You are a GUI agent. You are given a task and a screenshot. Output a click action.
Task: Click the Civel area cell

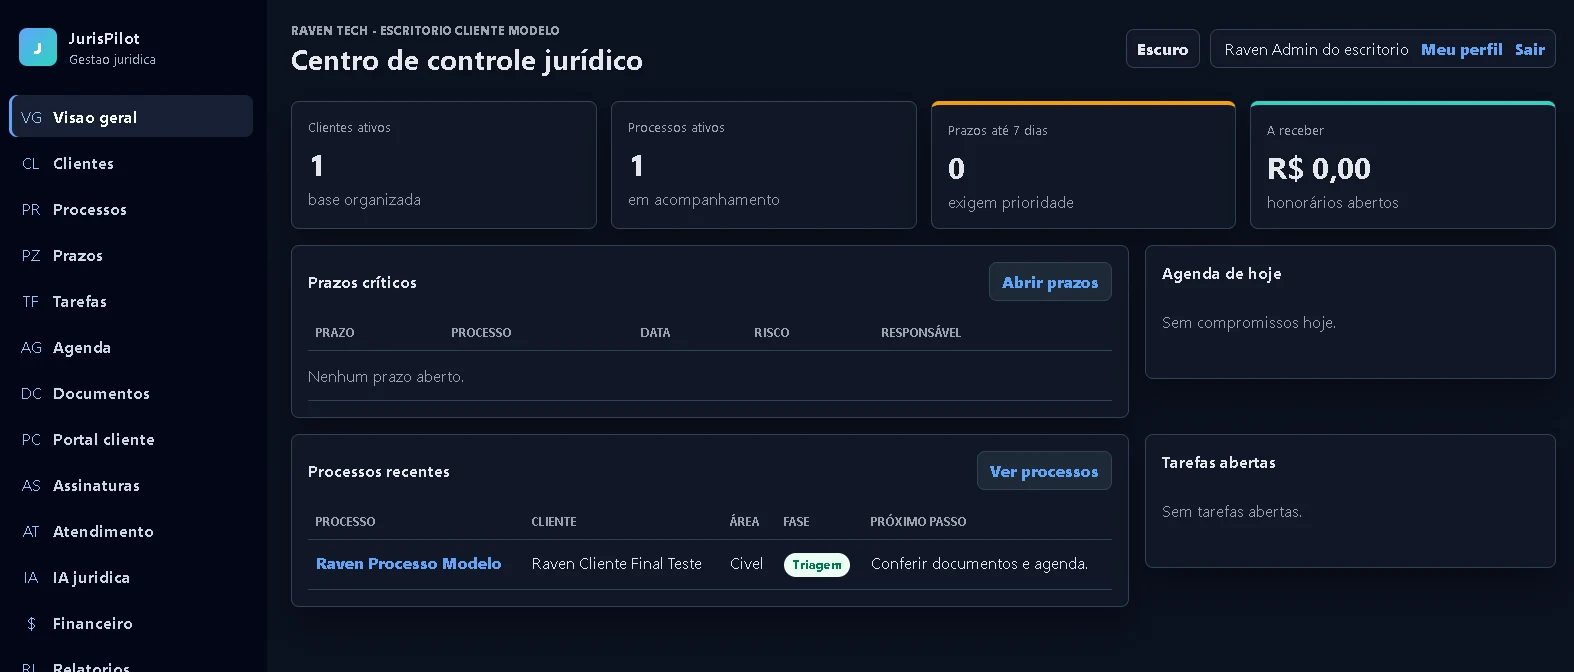[x=746, y=563]
